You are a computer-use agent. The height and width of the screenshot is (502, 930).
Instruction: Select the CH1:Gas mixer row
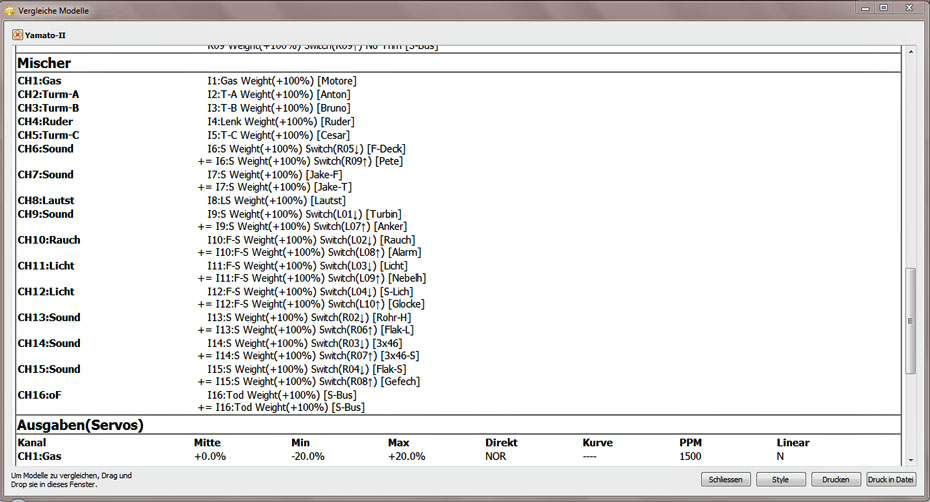(x=41, y=81)
